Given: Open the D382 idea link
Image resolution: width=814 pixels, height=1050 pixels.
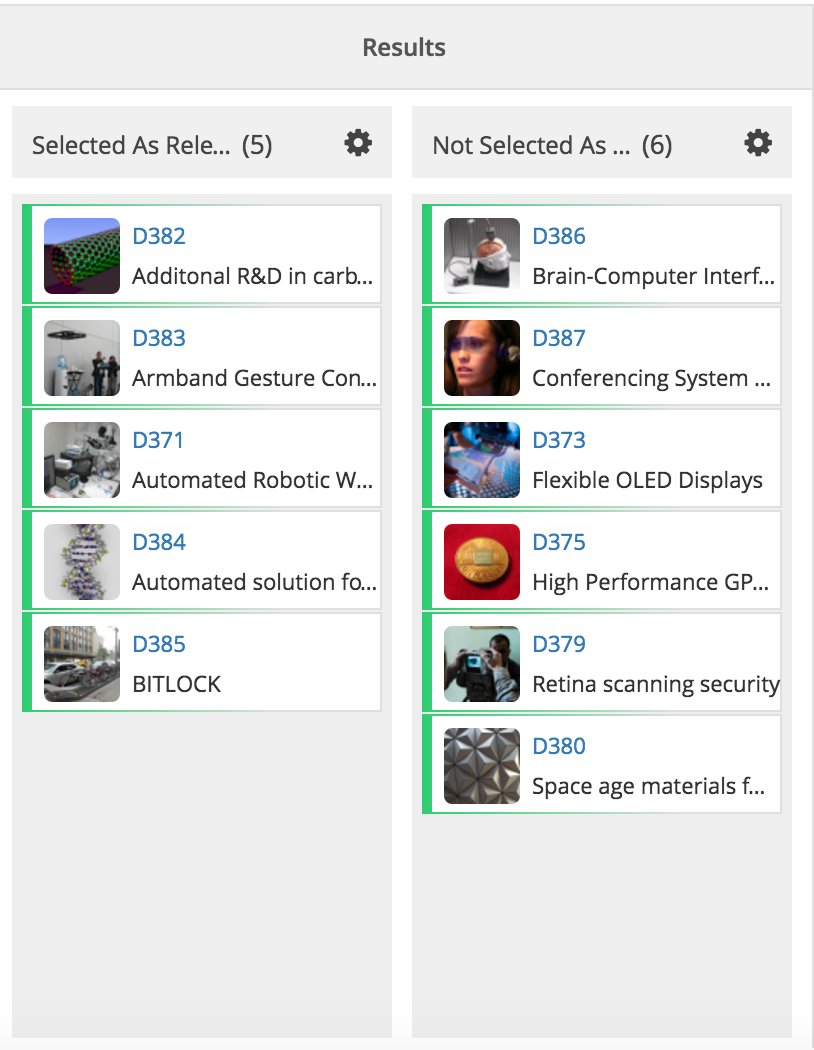Looking at the screenshot, I should [159, 236].
